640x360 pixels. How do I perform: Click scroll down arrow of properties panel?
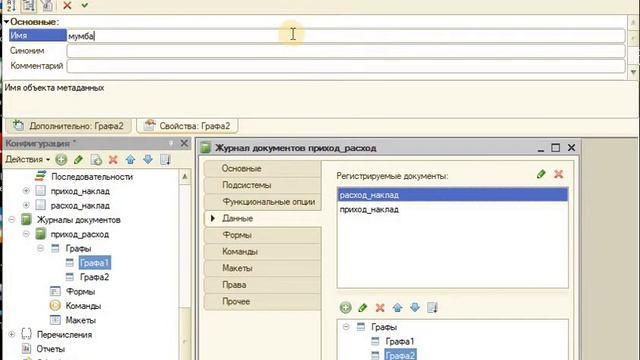[x=633, y=73]
